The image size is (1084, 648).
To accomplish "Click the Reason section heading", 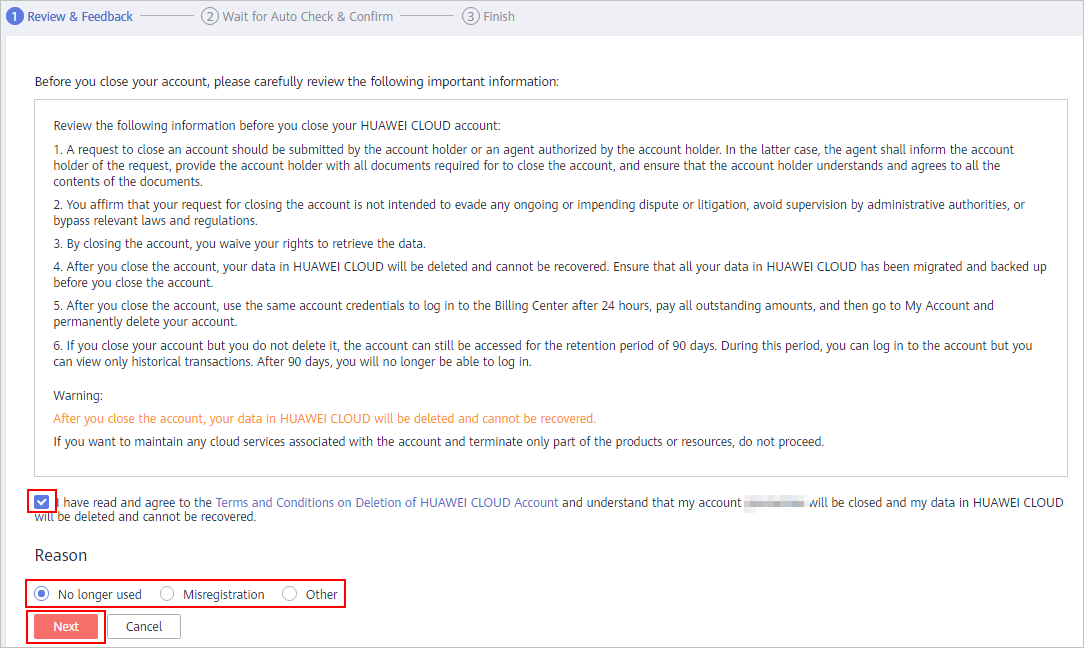I will pos(61,555).
